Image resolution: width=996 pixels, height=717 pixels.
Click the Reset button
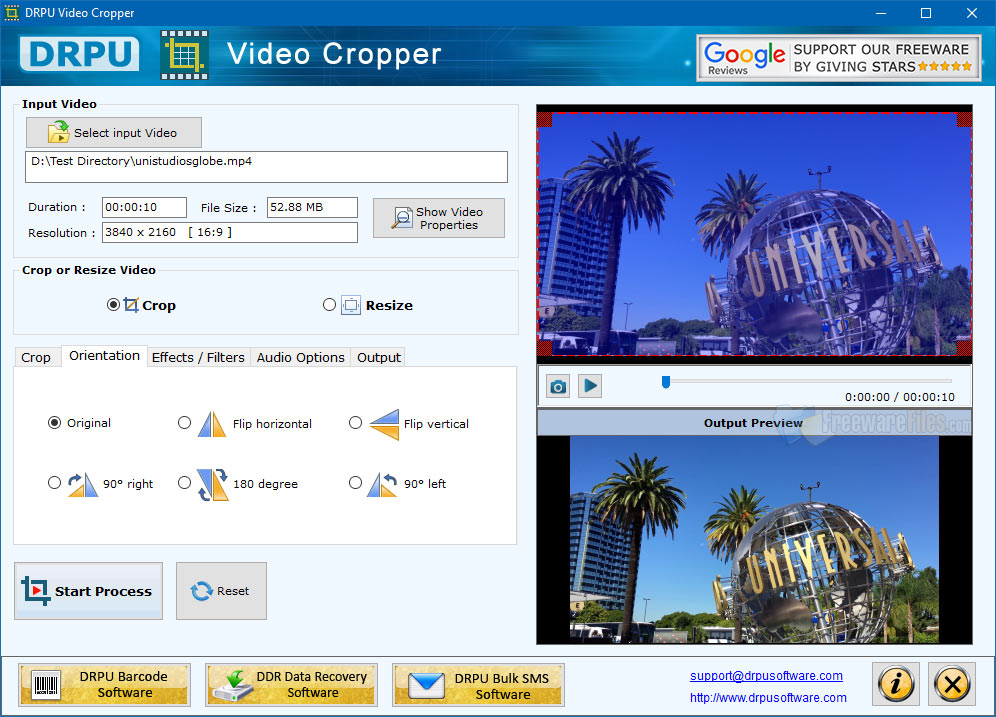[221, 591]
